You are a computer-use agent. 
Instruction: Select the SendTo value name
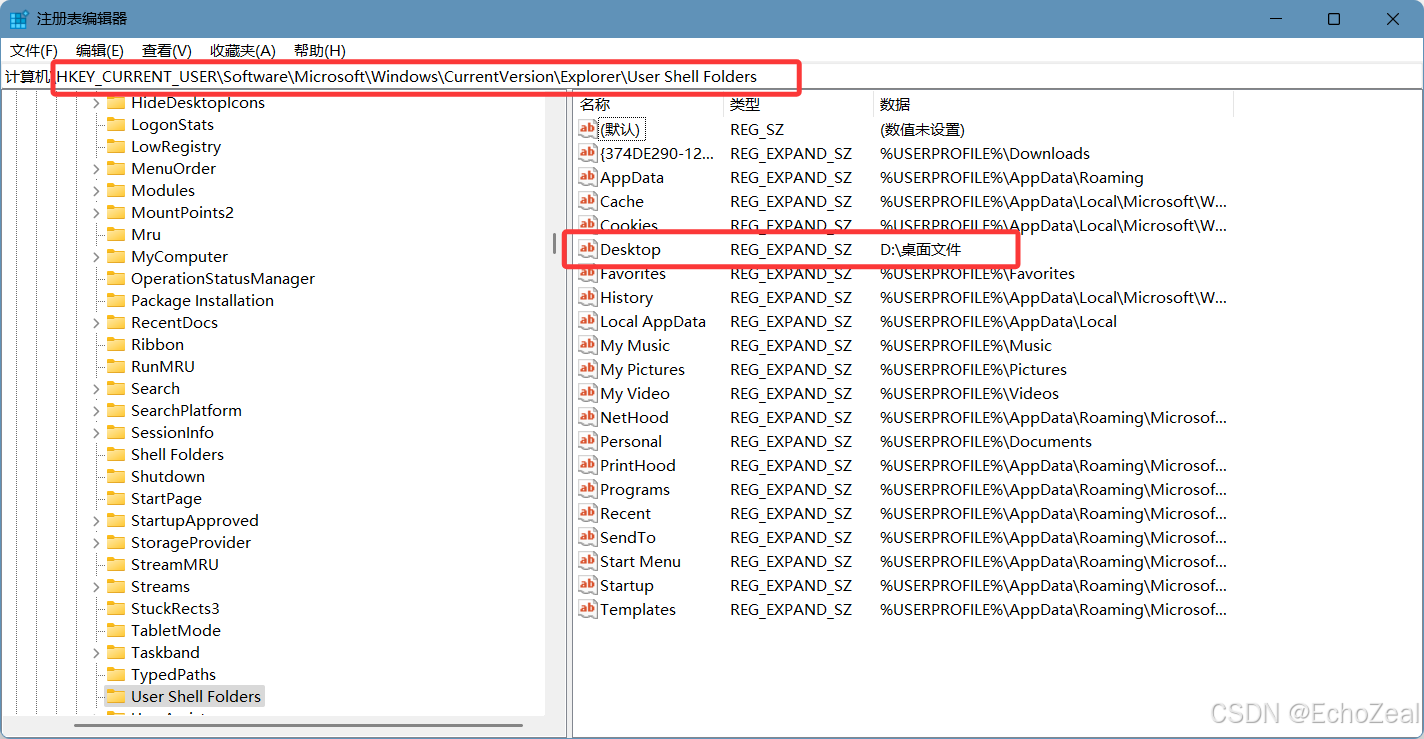[x=628, y=537]
